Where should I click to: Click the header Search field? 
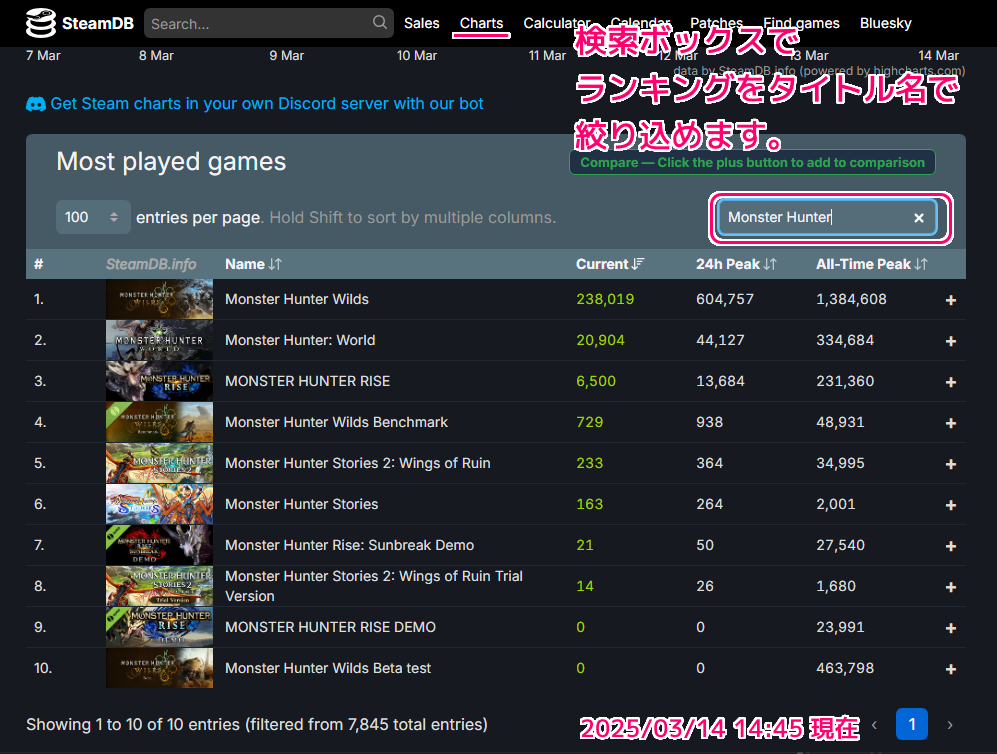[x=268, y=24]
